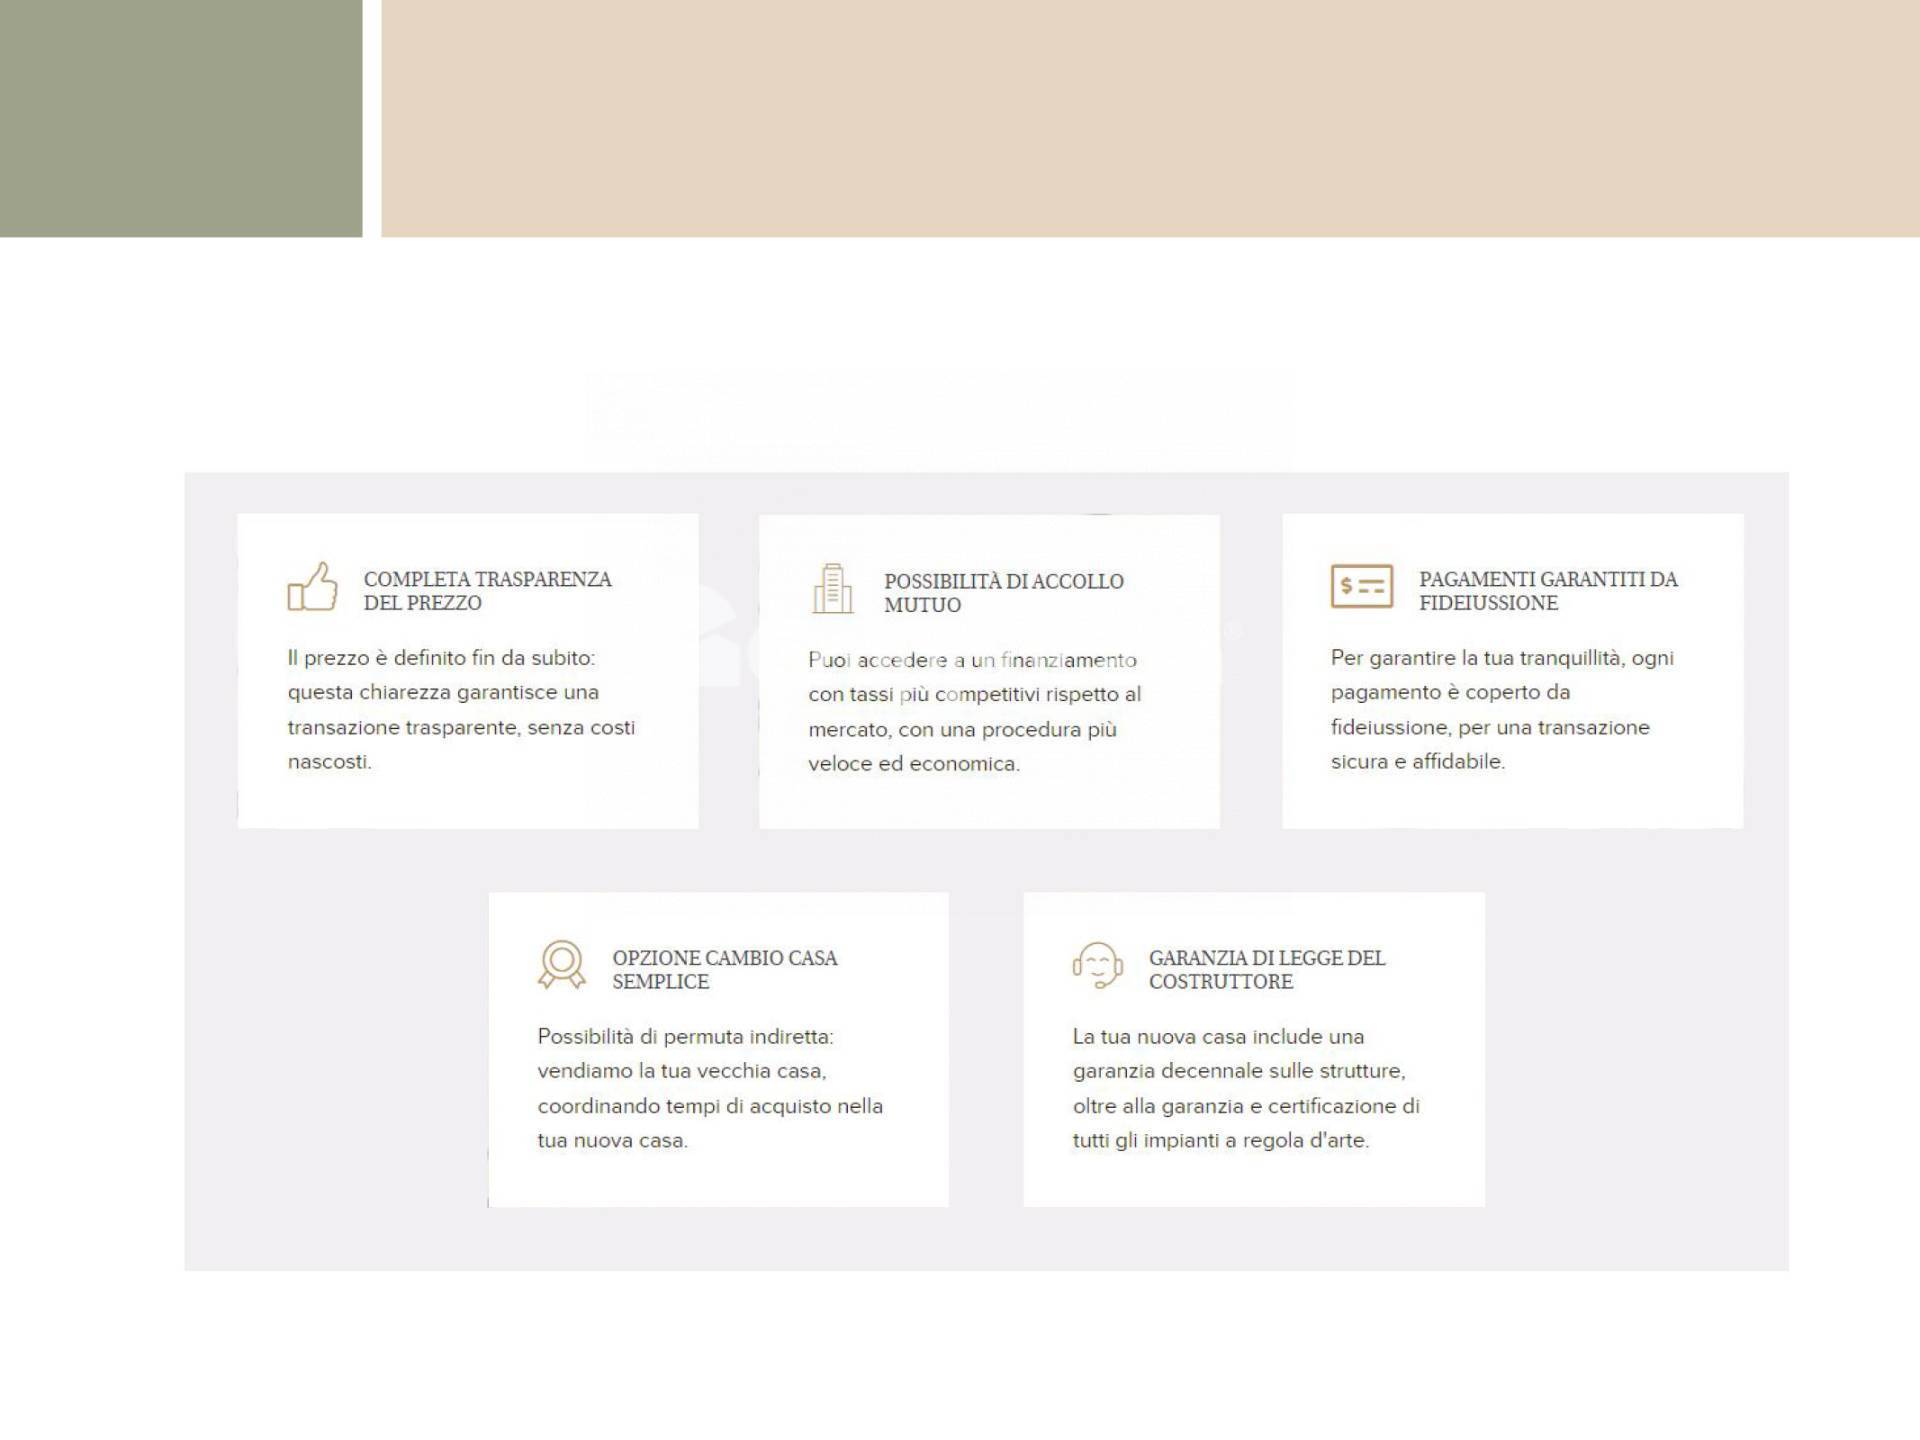
Task: Click the paragraph starting 'Possibilità di permuta indiretta'
Action: pyautogui.click(x=709, y=1088)
